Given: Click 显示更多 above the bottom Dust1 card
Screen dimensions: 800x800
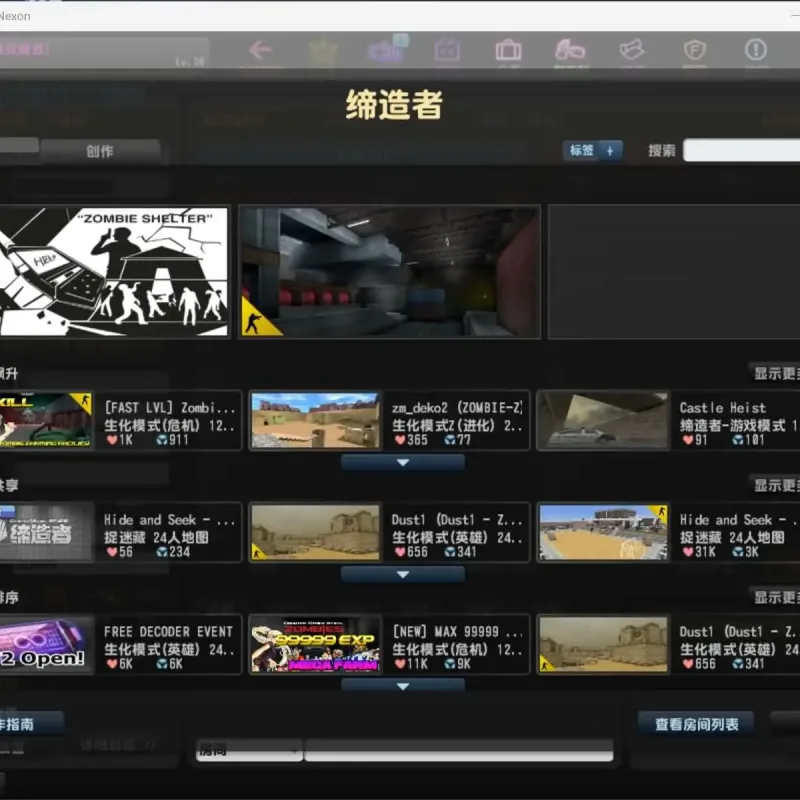Looking at the screenshot, I should (x=775, y=597).
